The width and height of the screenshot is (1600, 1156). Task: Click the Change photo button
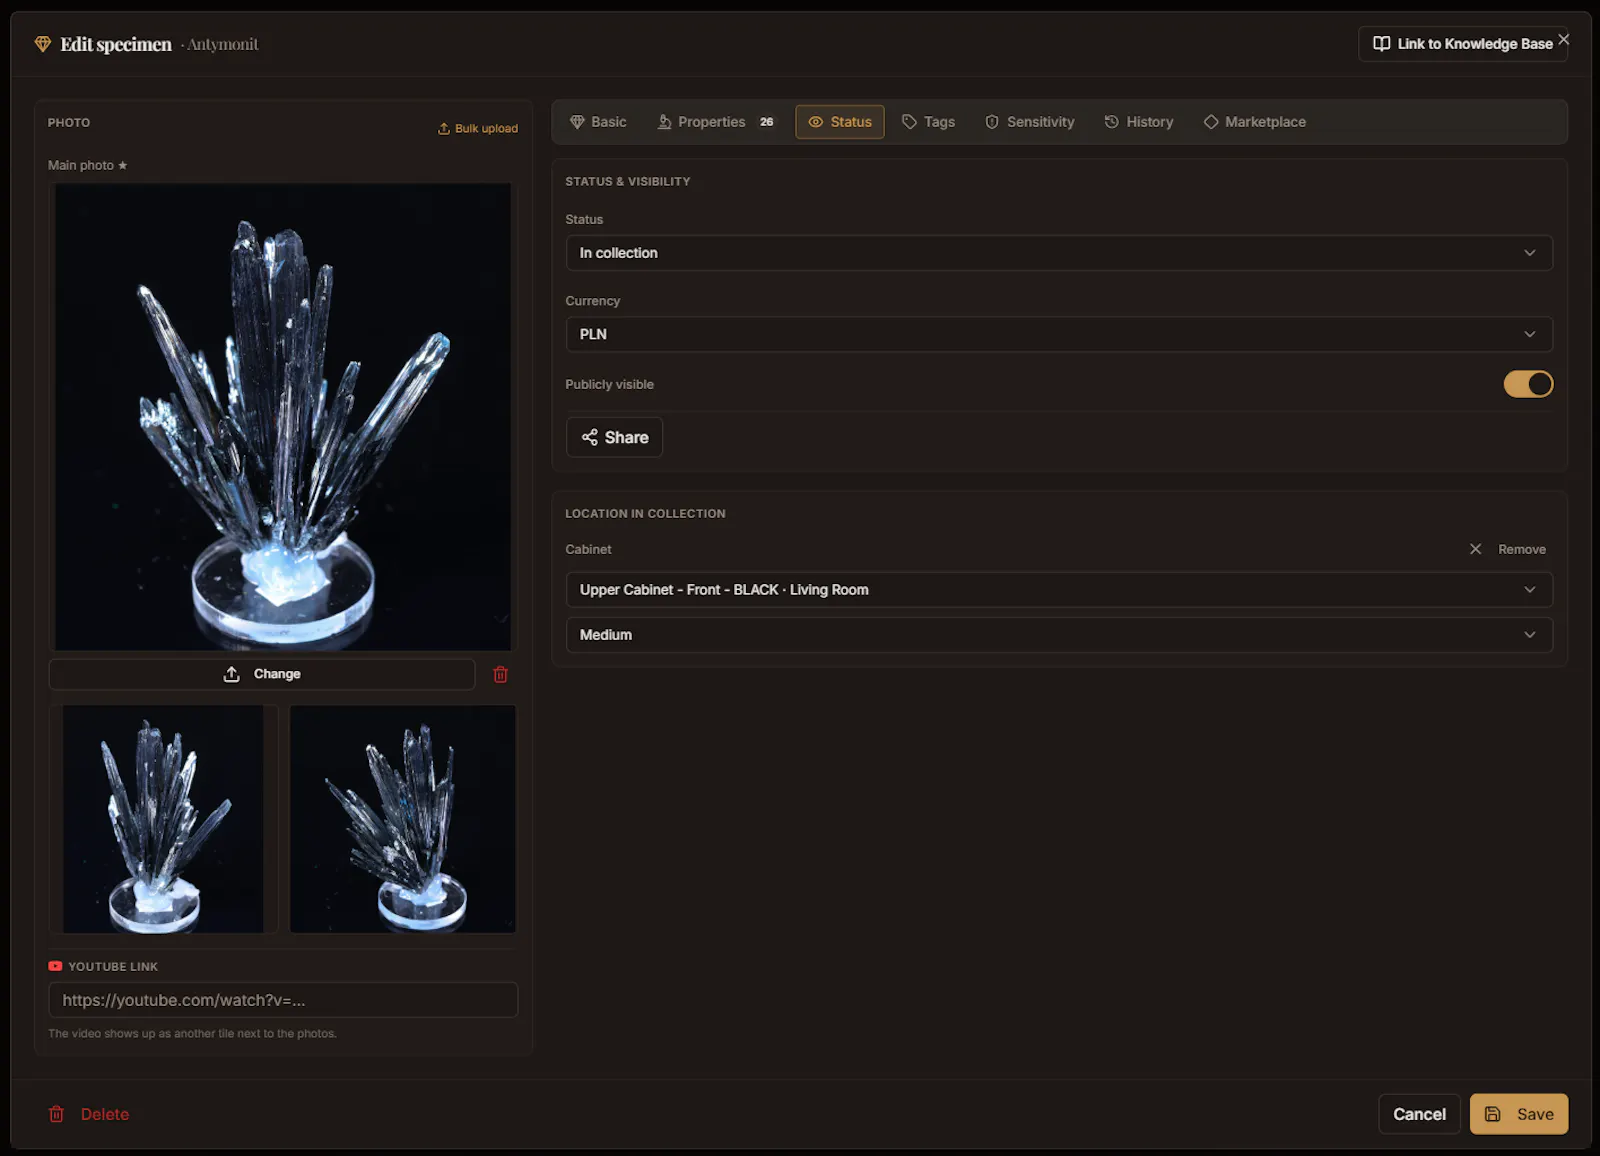point(262,674)
